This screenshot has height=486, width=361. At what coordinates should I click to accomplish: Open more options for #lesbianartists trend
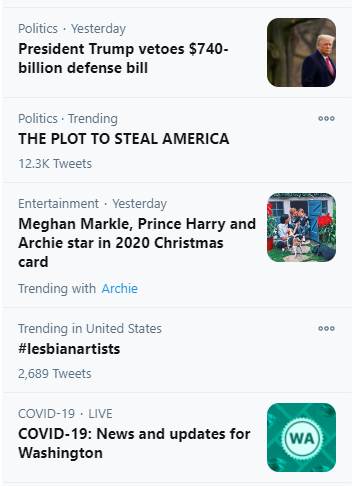326,328
